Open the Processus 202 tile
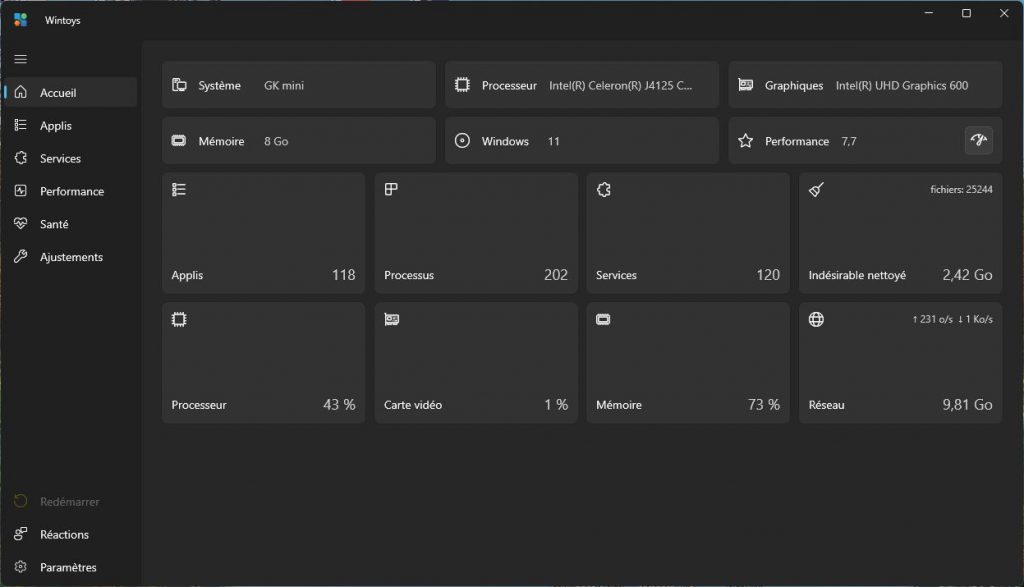Screen dimensions: 1024x587 476,233
